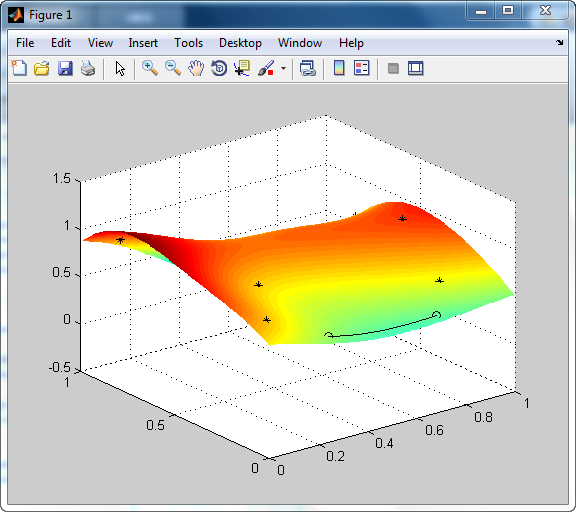Save the figure with the floppy disk icon

click(65, 68)
